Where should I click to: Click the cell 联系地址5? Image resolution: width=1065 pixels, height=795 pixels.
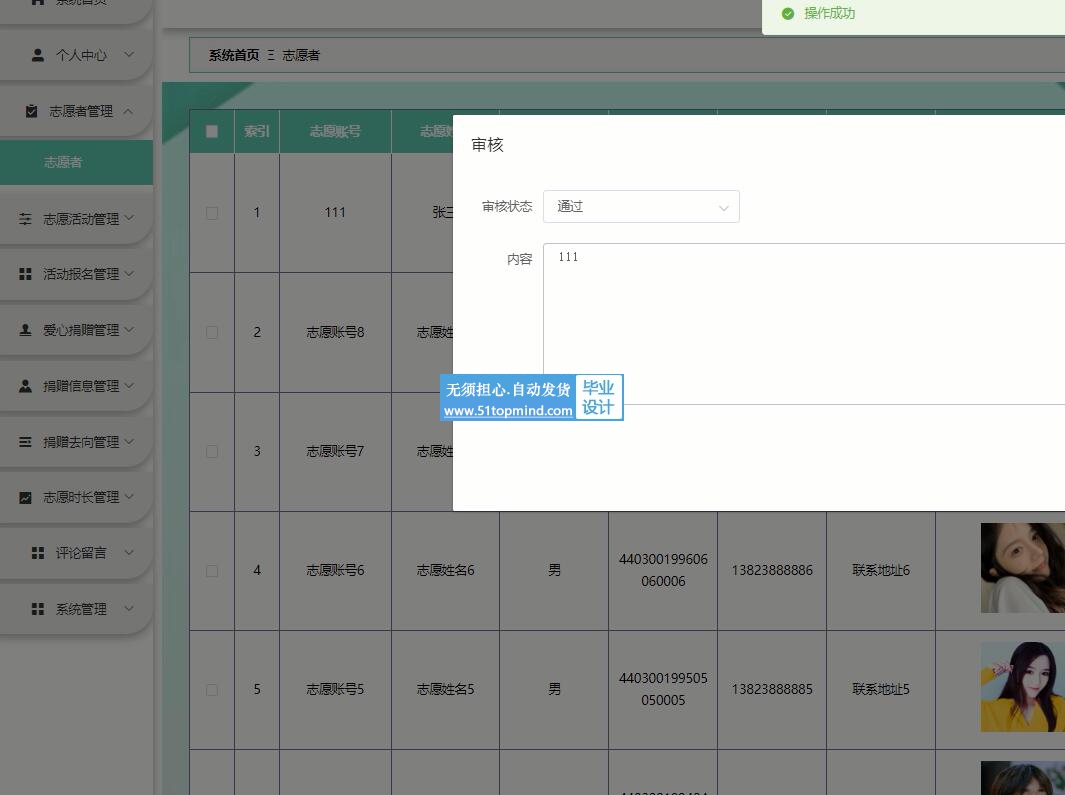click(881, 690)
